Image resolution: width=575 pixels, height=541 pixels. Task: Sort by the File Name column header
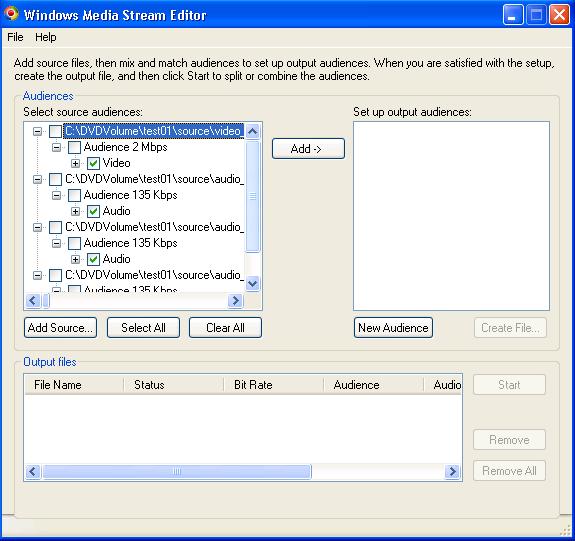coord(74,385)
